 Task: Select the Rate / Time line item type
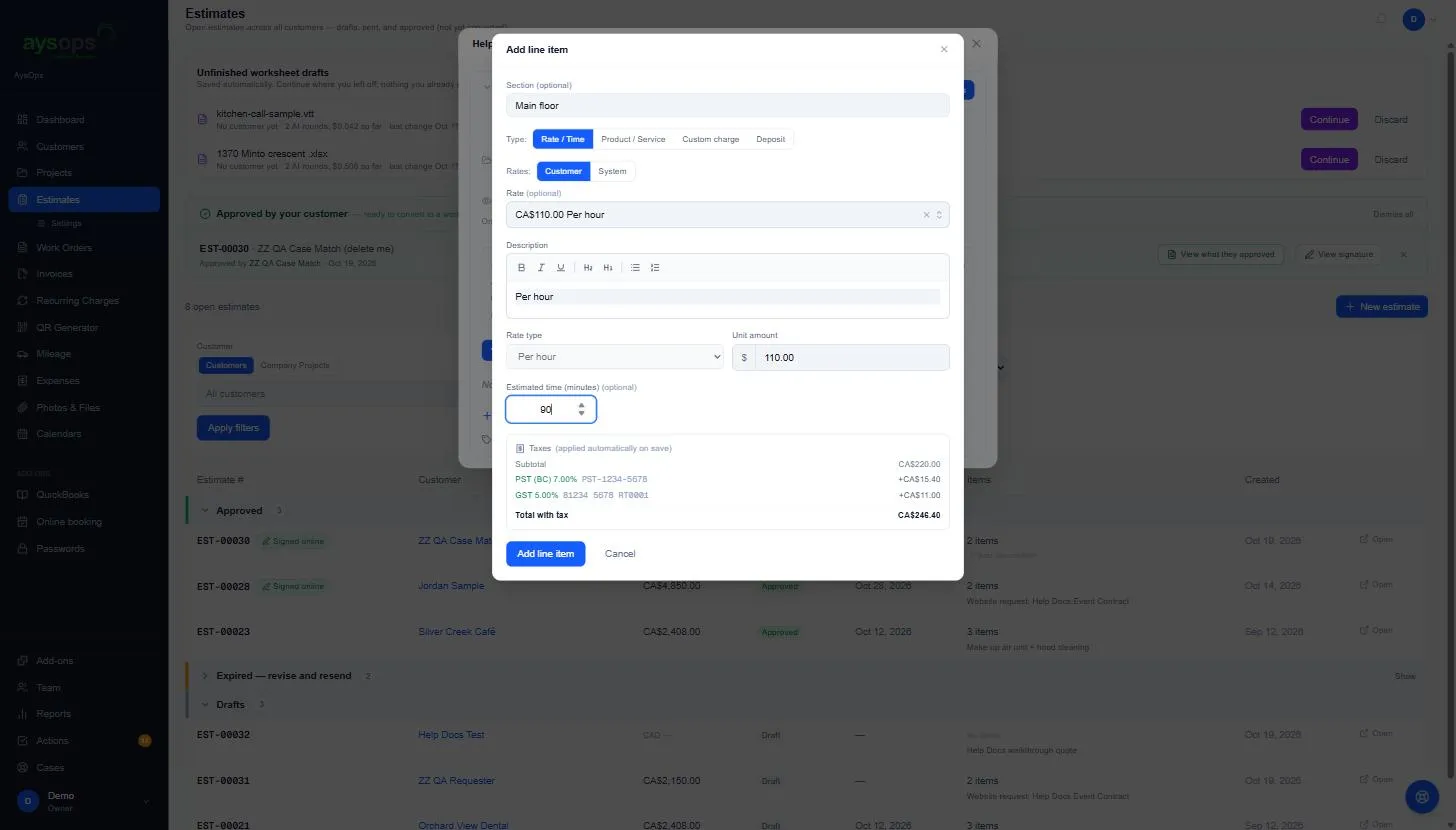pos(563,139)
